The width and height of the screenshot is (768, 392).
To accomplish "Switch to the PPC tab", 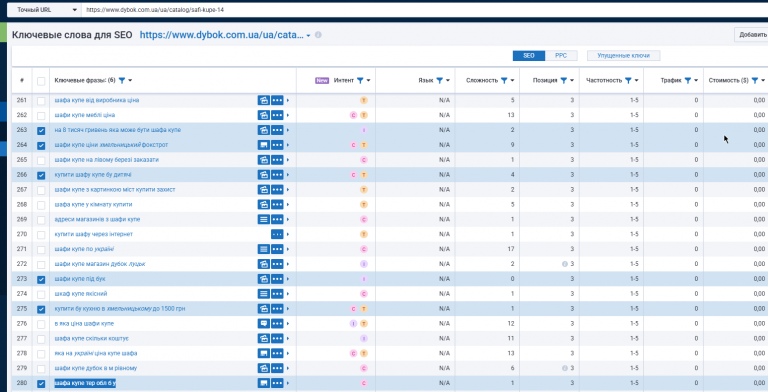I will [x=561, y=56].
